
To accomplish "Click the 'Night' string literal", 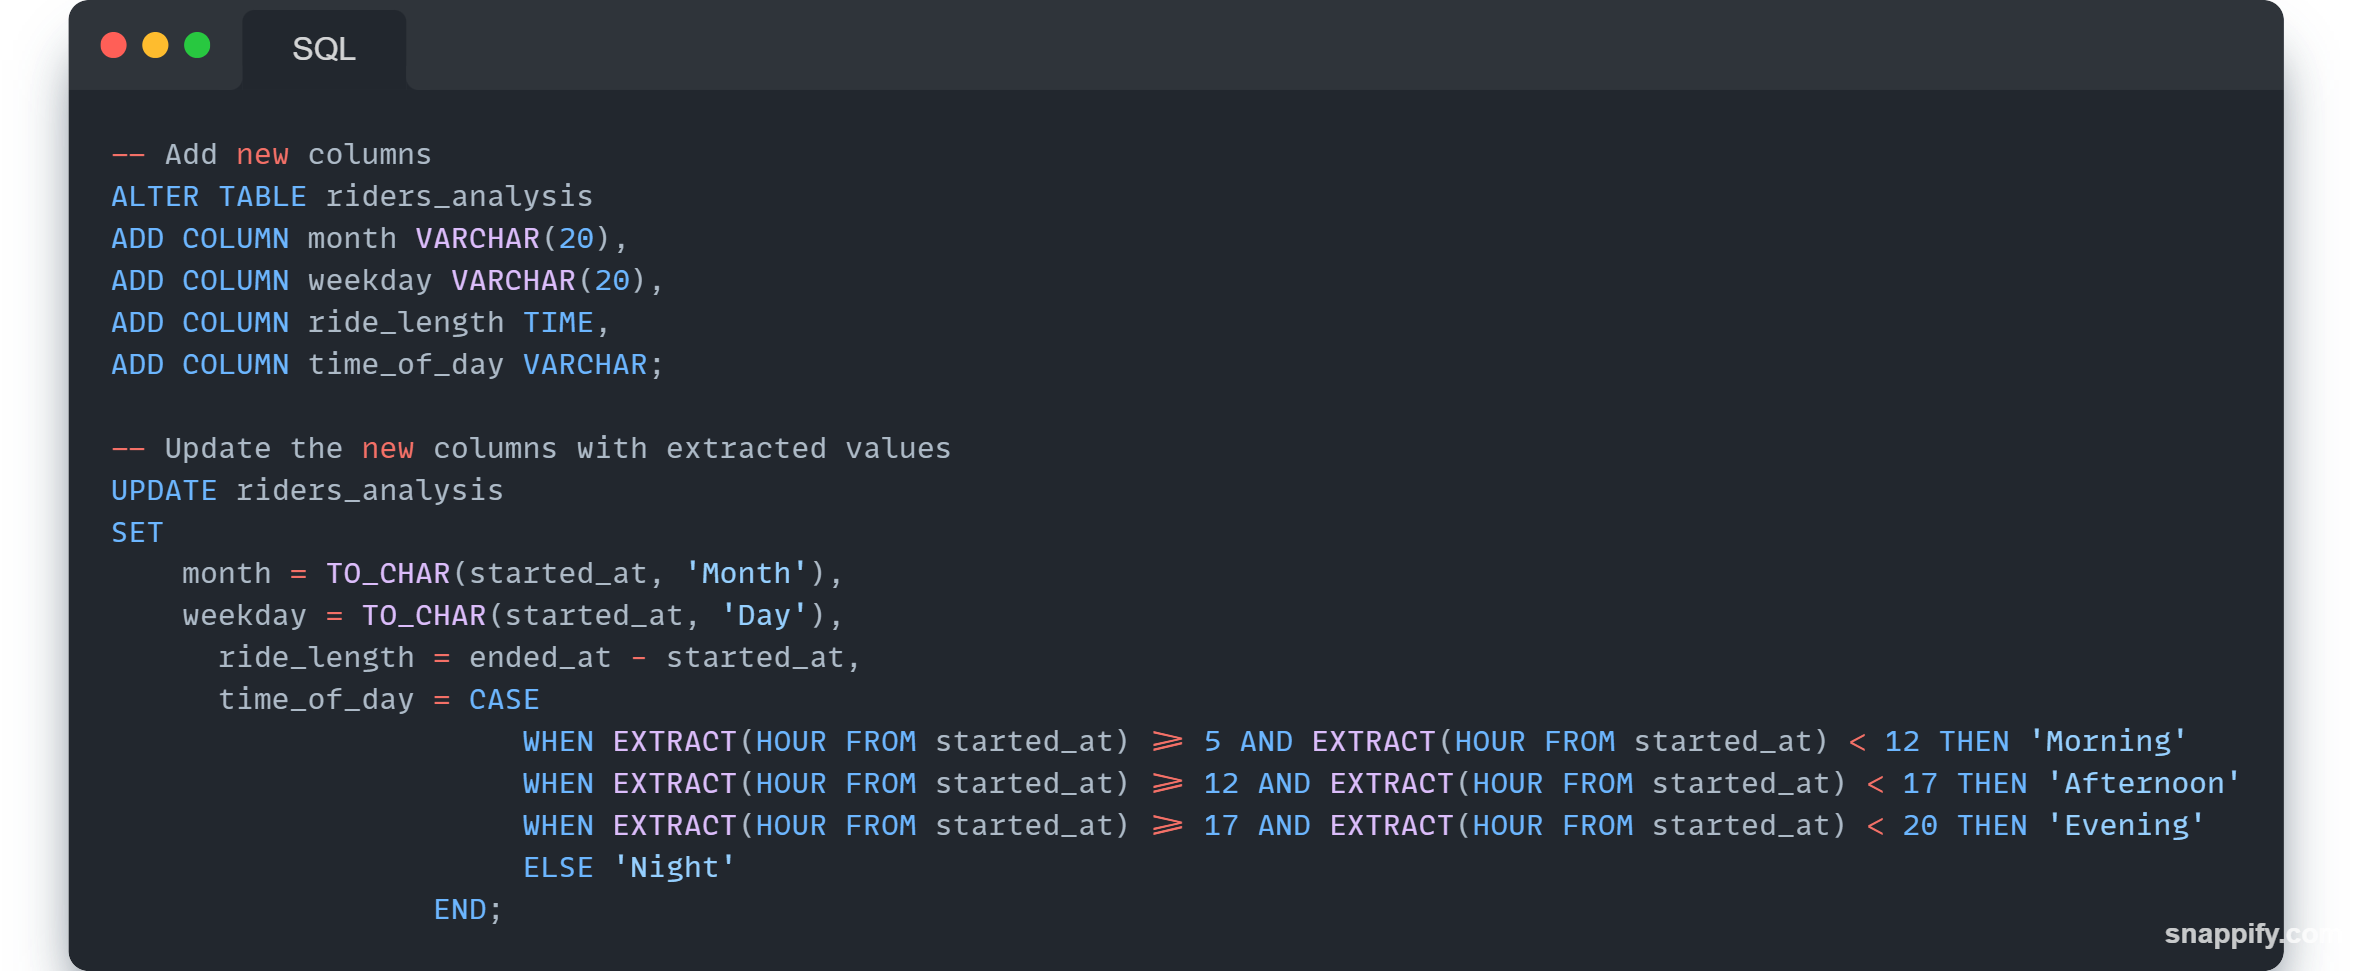I will (674, 867).
